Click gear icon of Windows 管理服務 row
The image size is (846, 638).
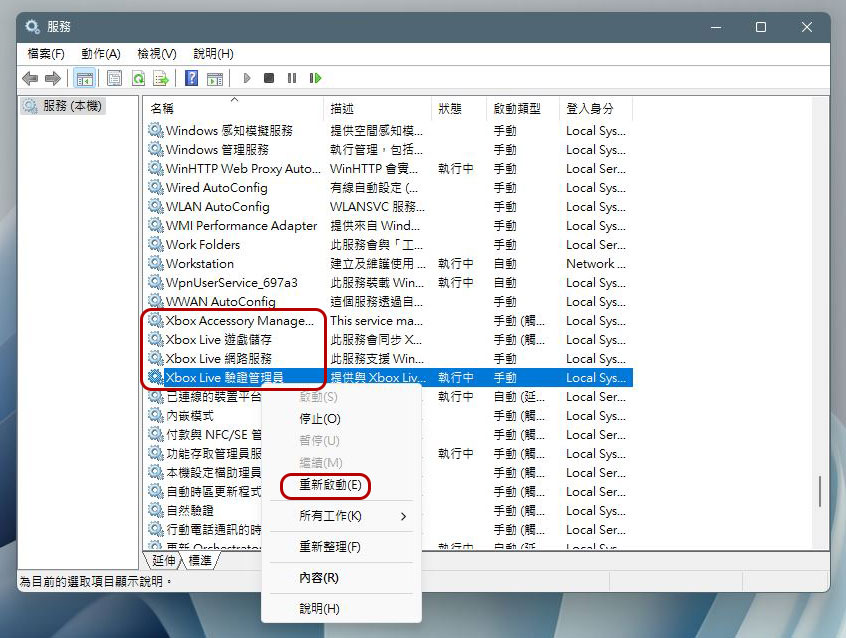[x=156, y=149]
